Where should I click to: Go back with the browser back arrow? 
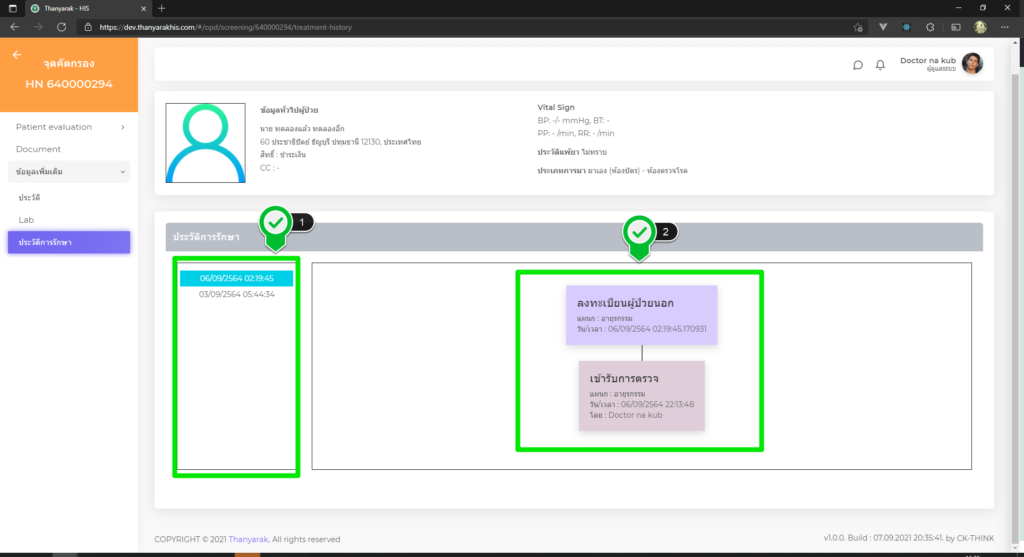tap(14, 26)
